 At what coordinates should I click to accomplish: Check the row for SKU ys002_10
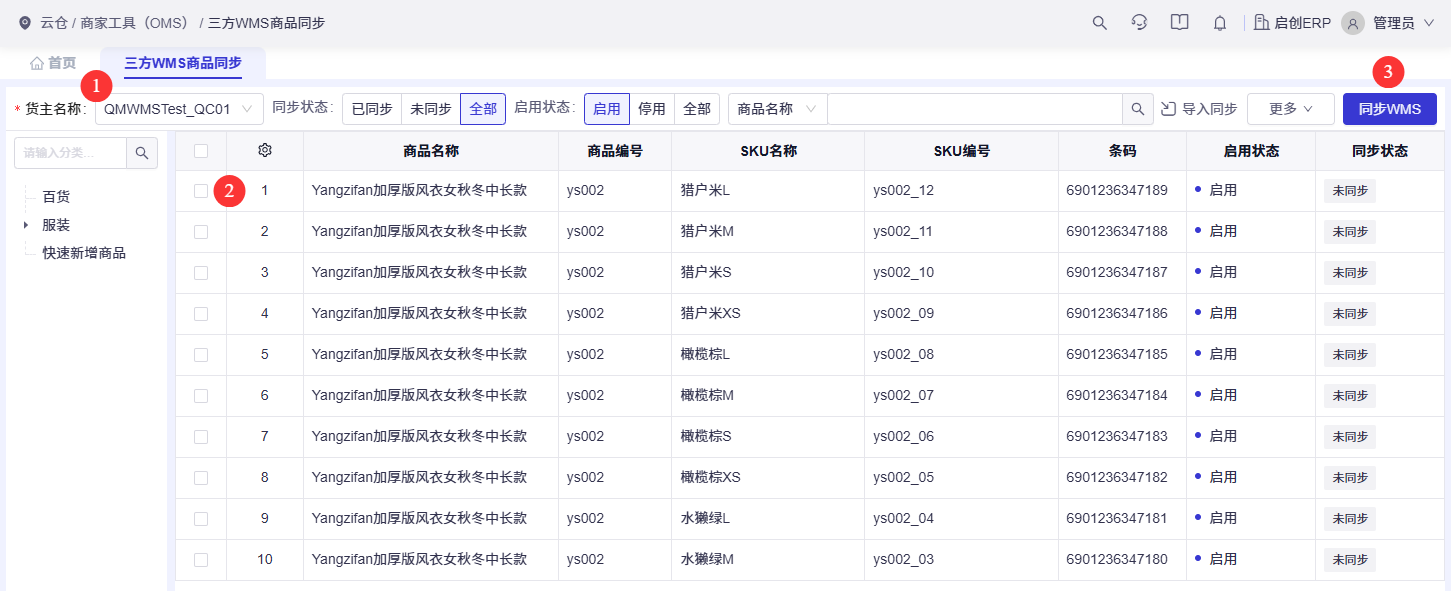[x=201, y=272]
